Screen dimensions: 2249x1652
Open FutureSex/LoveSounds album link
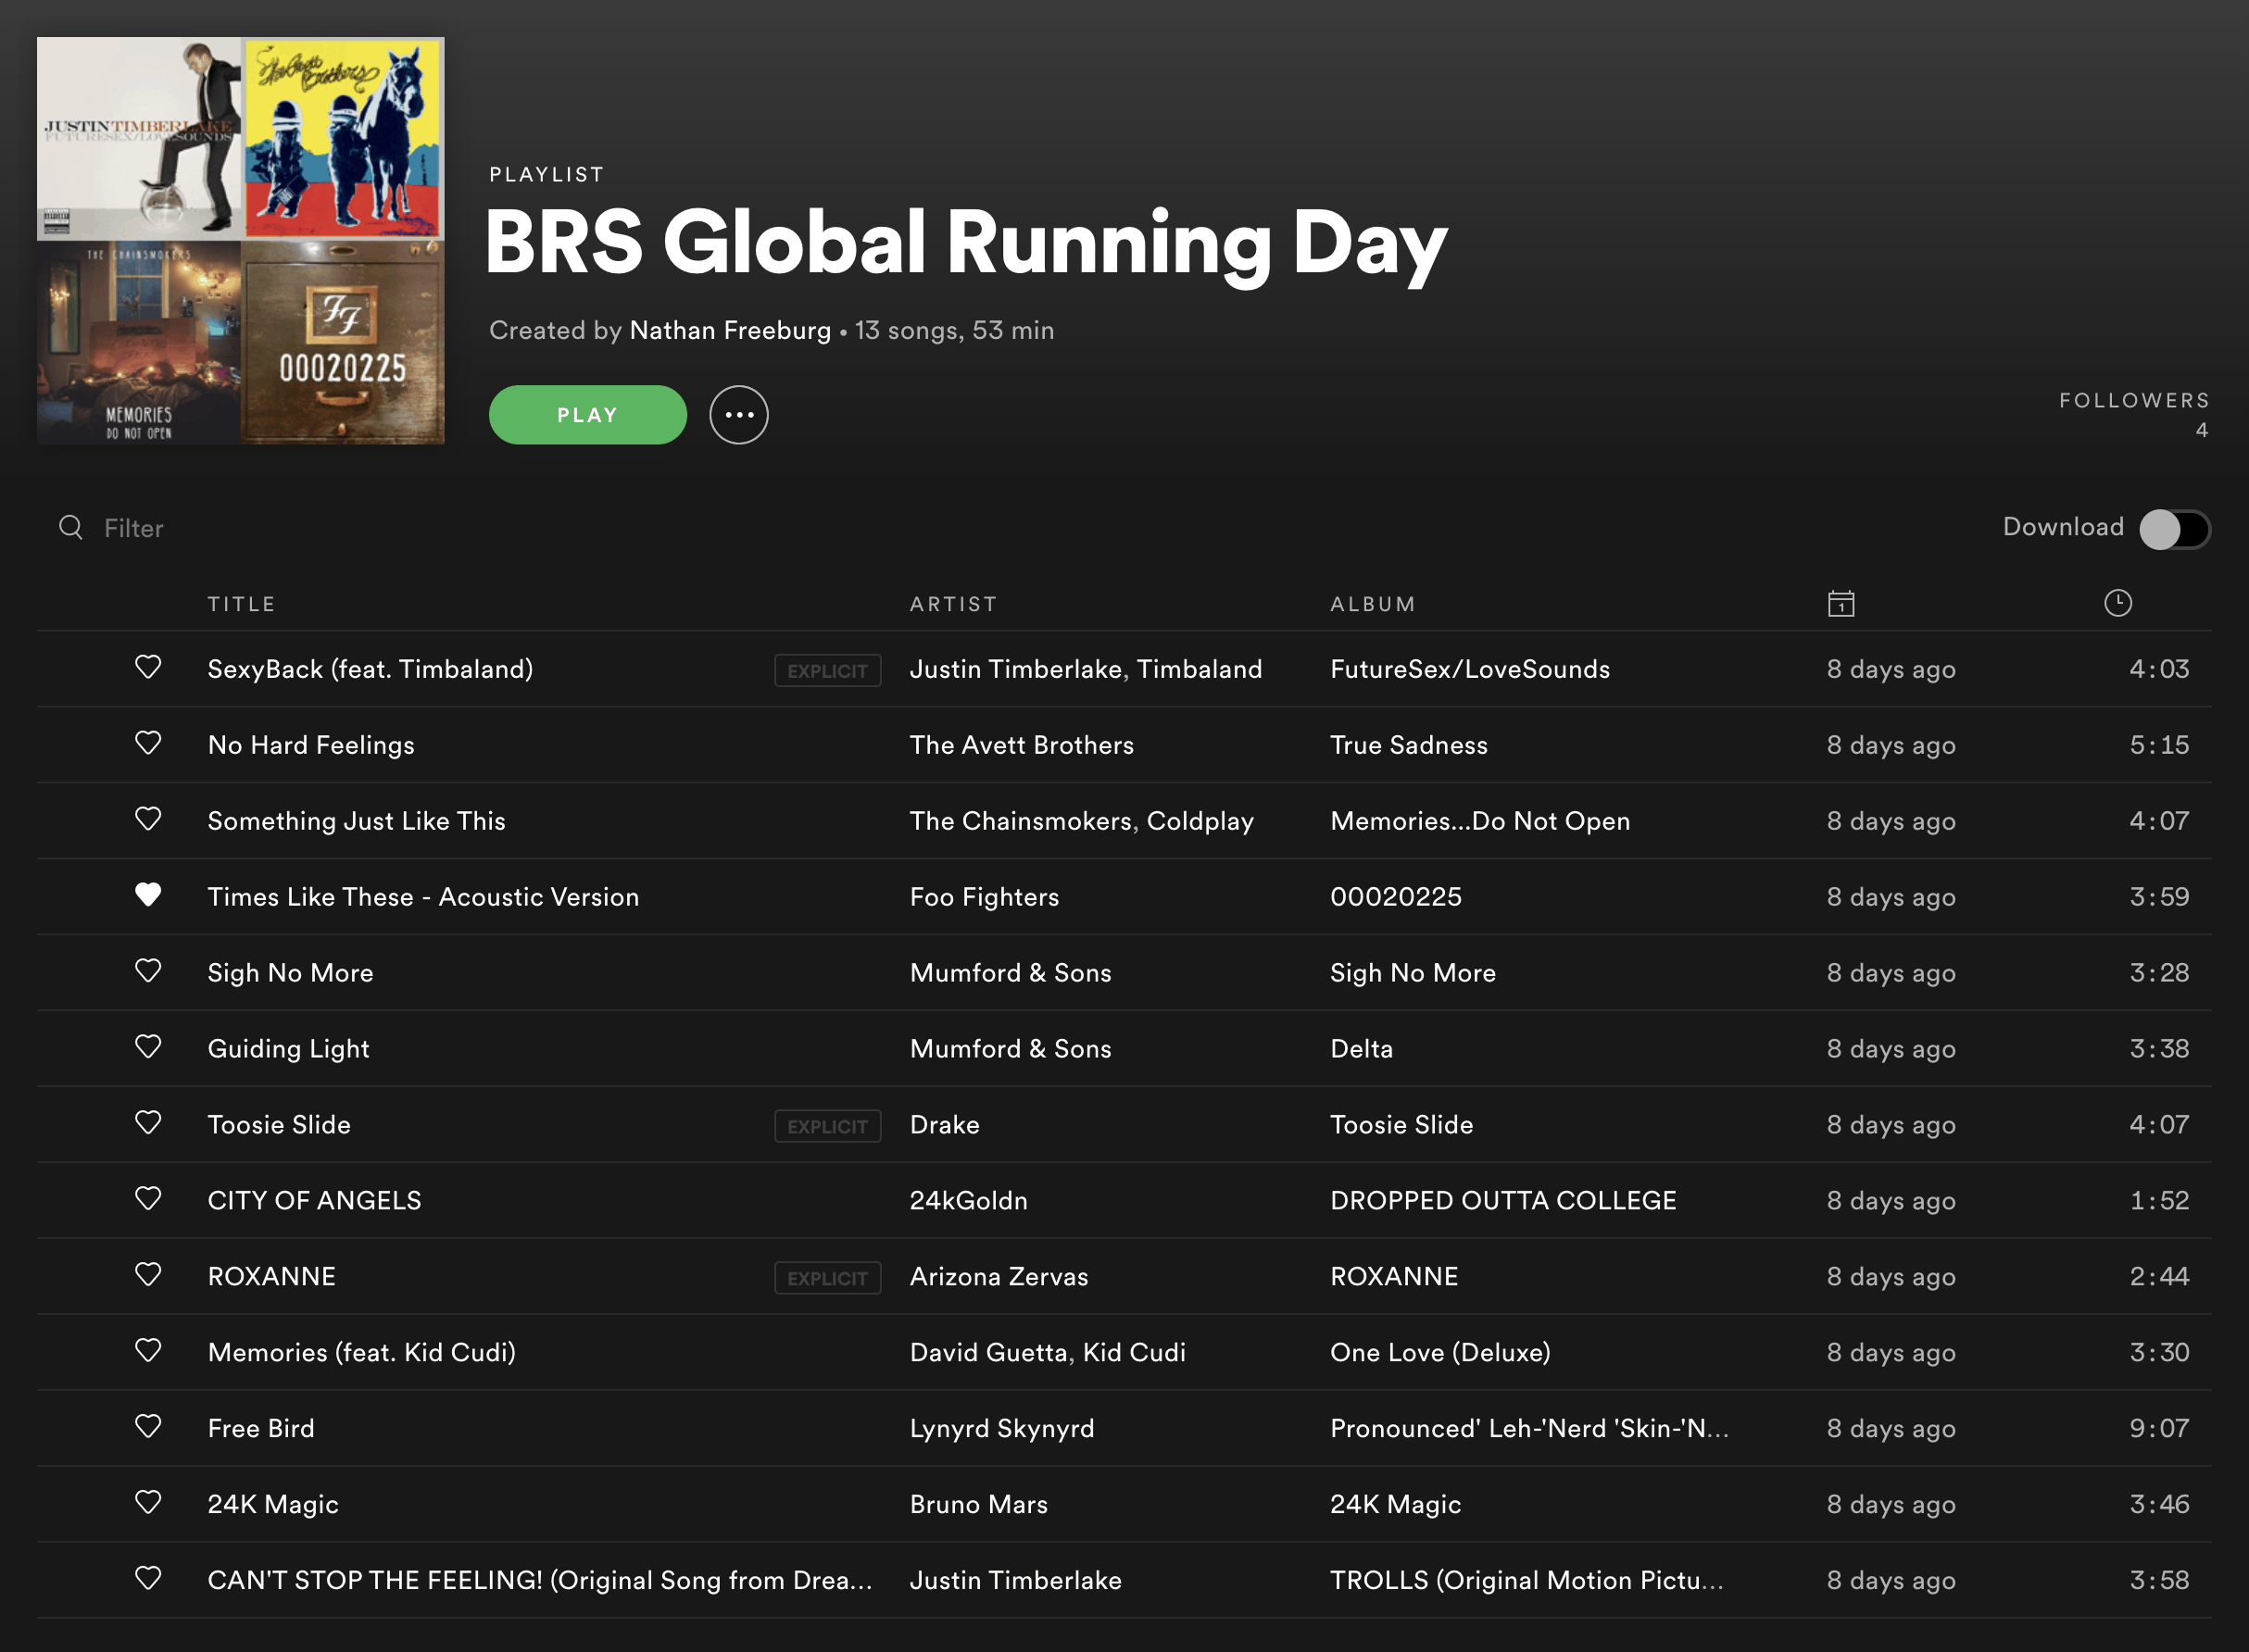point(1470,669)
